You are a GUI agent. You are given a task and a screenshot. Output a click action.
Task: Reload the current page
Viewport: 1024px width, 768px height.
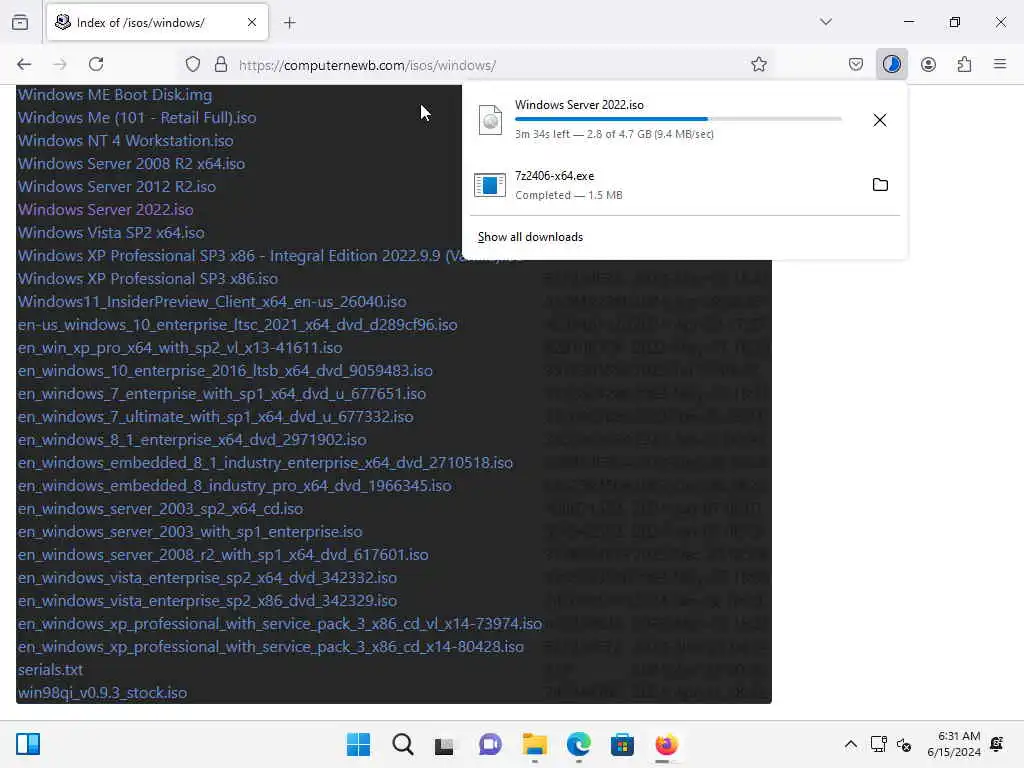tap(96, 64)
